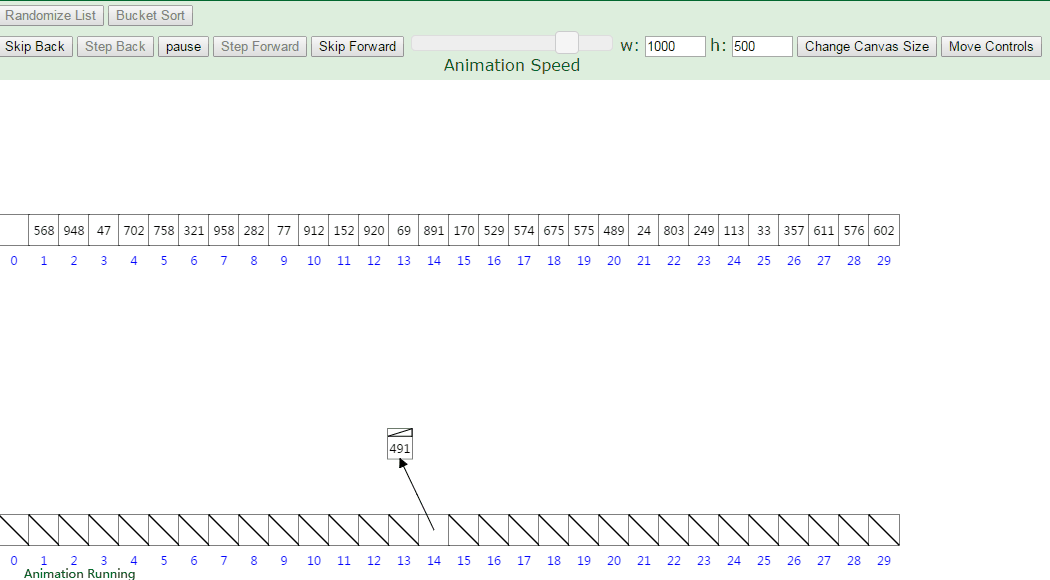Click the width input showing 1000

675,46
